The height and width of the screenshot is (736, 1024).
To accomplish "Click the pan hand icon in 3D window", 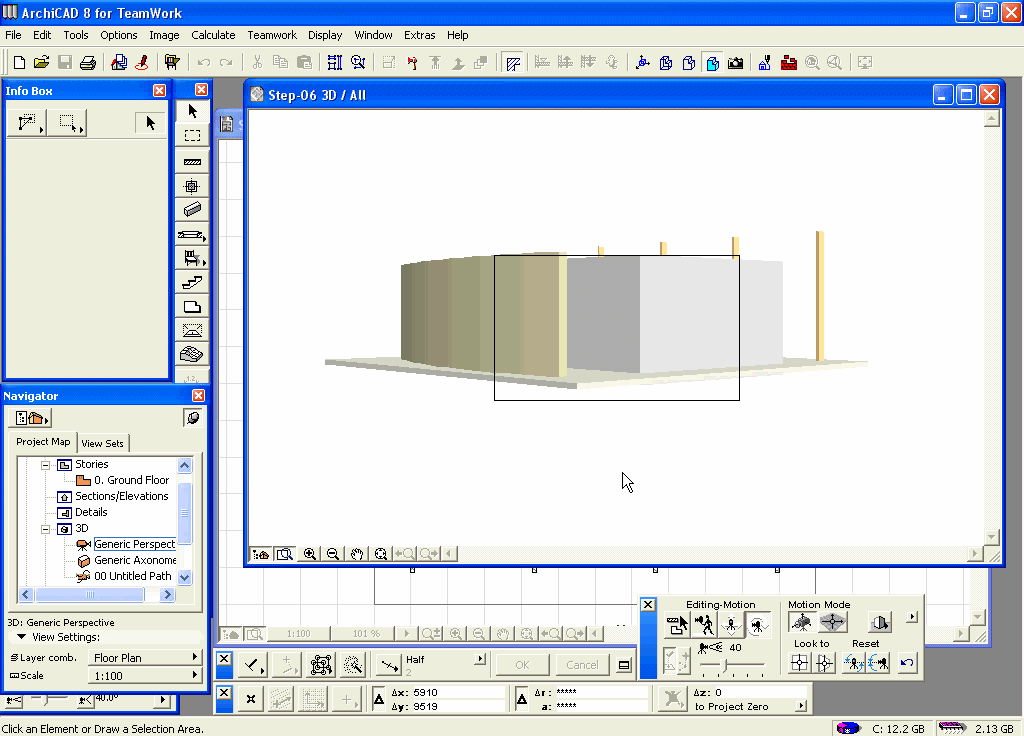I will pos(357,554).
